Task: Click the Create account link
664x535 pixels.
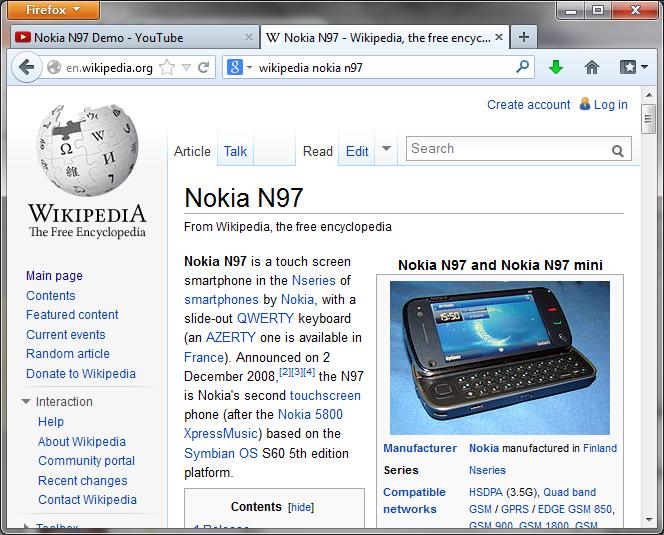Action: [x=528, y=105]
